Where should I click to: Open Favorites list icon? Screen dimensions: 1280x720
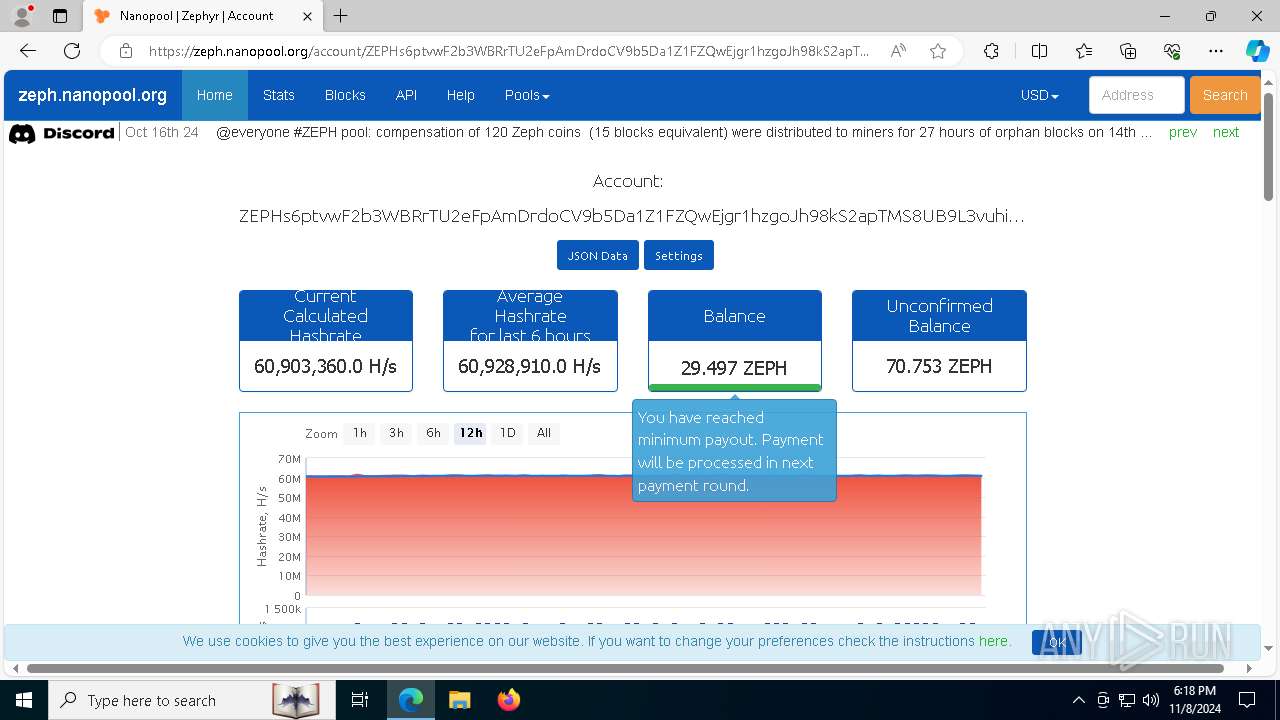[x=1084, y=51]
